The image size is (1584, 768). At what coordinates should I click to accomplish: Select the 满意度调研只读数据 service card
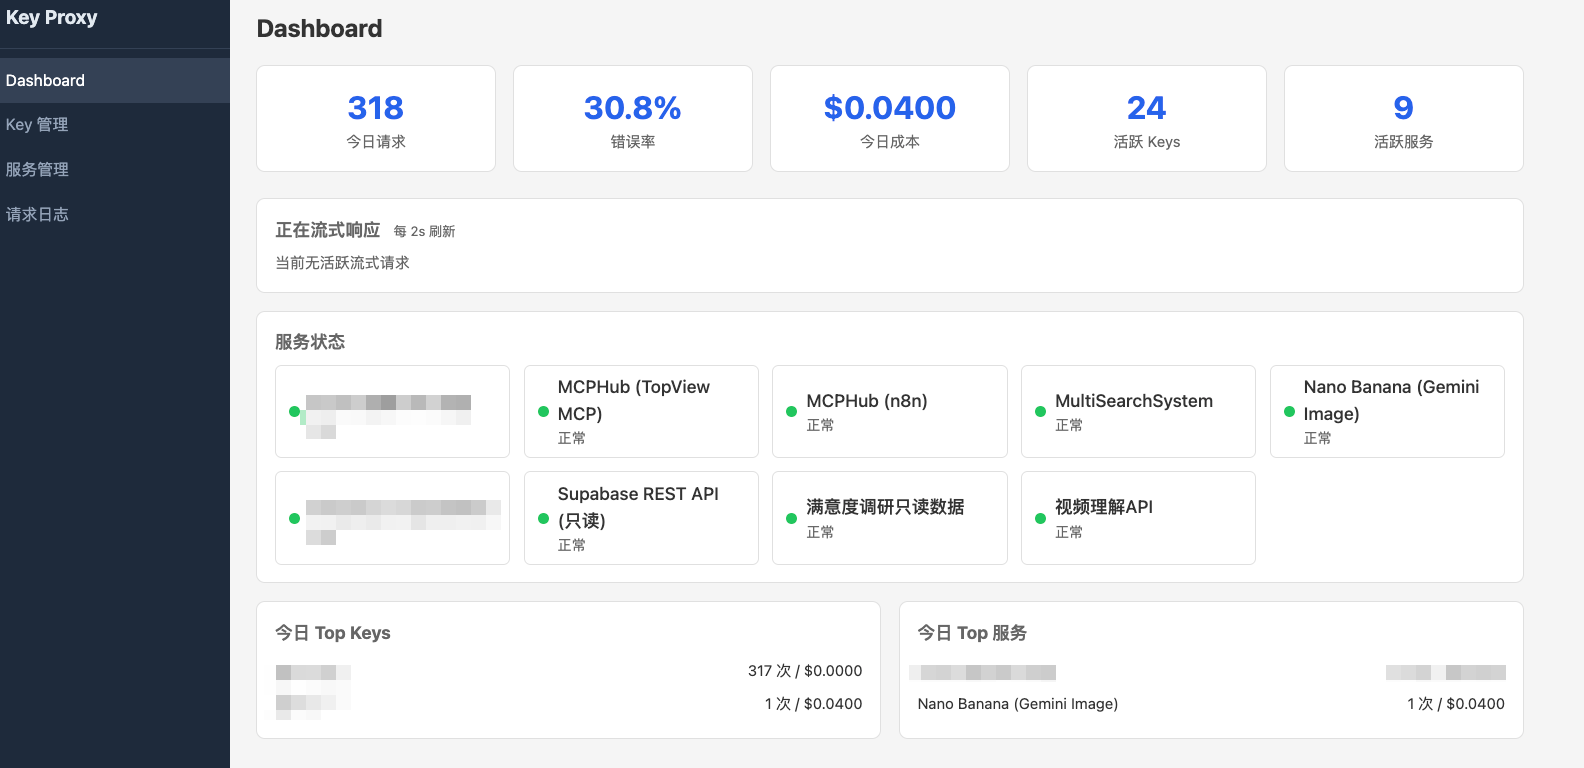890,518
